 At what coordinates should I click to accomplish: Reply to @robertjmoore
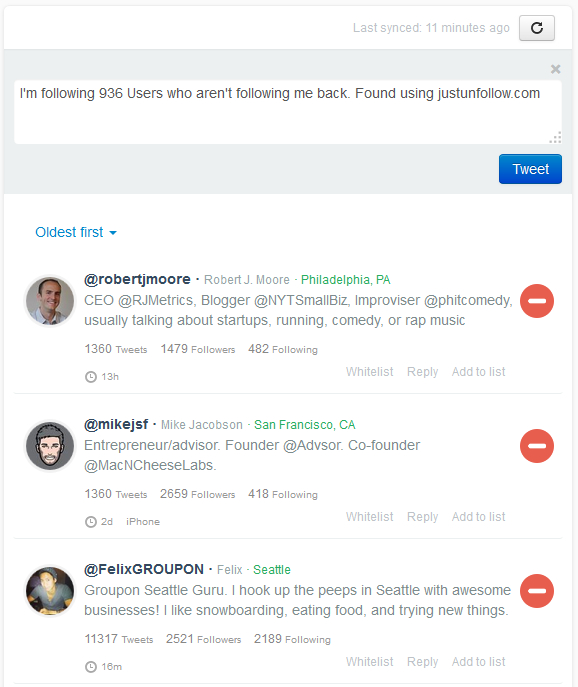click(422, 372)
